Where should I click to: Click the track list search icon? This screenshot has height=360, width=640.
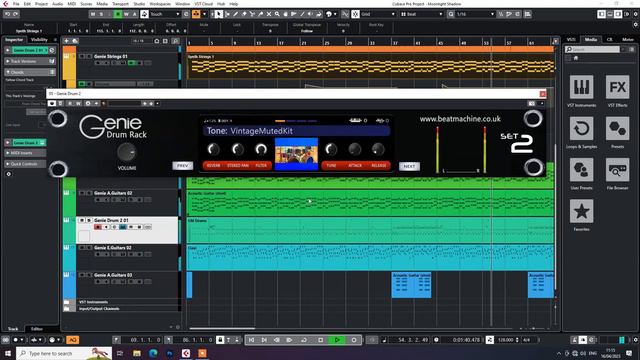point(175,41)
